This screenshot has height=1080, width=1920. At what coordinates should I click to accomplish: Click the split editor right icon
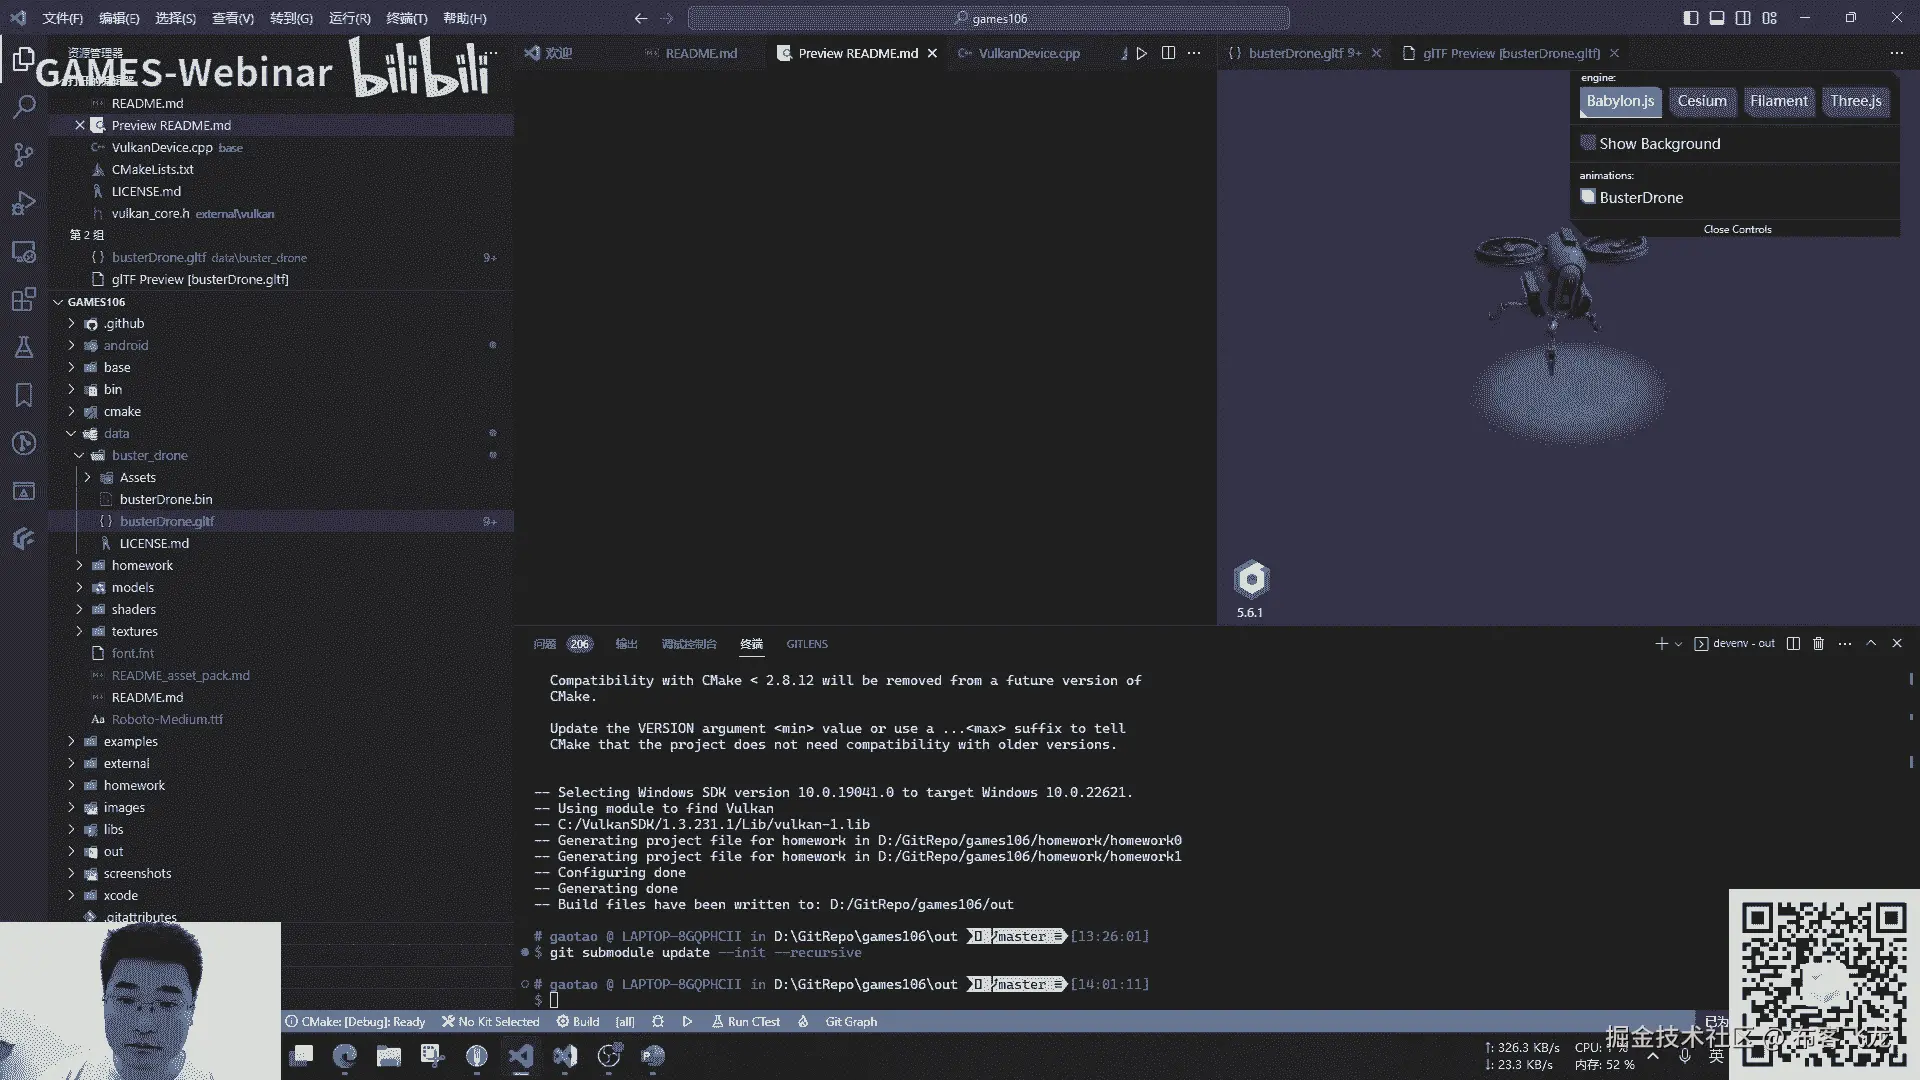click(x=1168, y=53)
